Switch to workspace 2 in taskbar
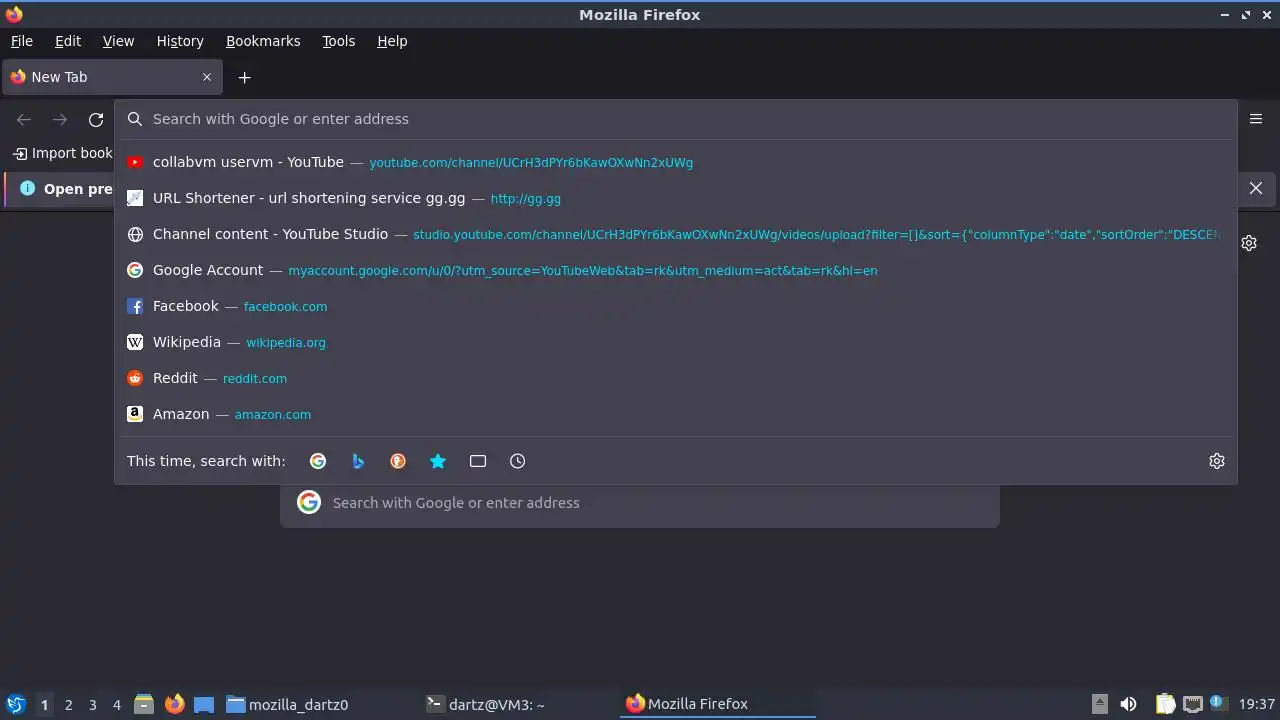This screenshot has height=720, width=1280. (x=68, y=704)
